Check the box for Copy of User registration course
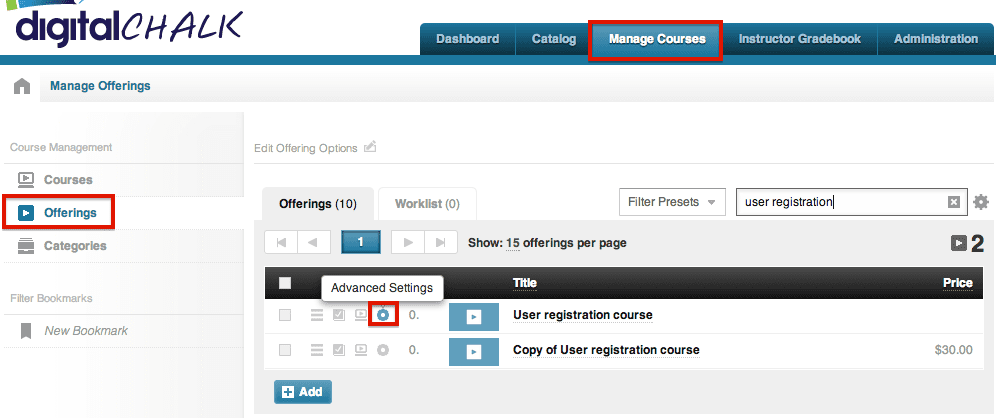Image resolution: width=996 pixels, height=418 pixels. 285,349
